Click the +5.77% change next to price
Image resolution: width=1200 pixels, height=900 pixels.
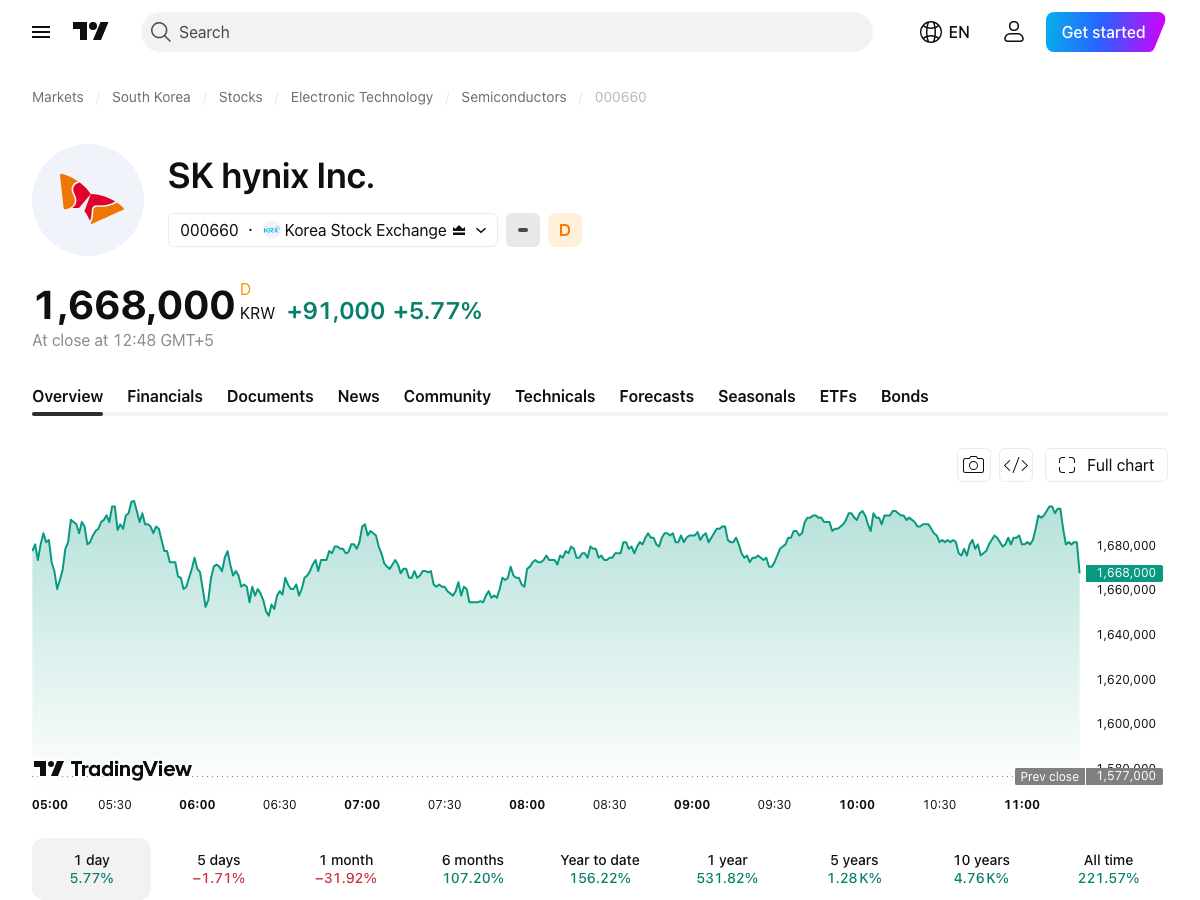pos(437,311)
